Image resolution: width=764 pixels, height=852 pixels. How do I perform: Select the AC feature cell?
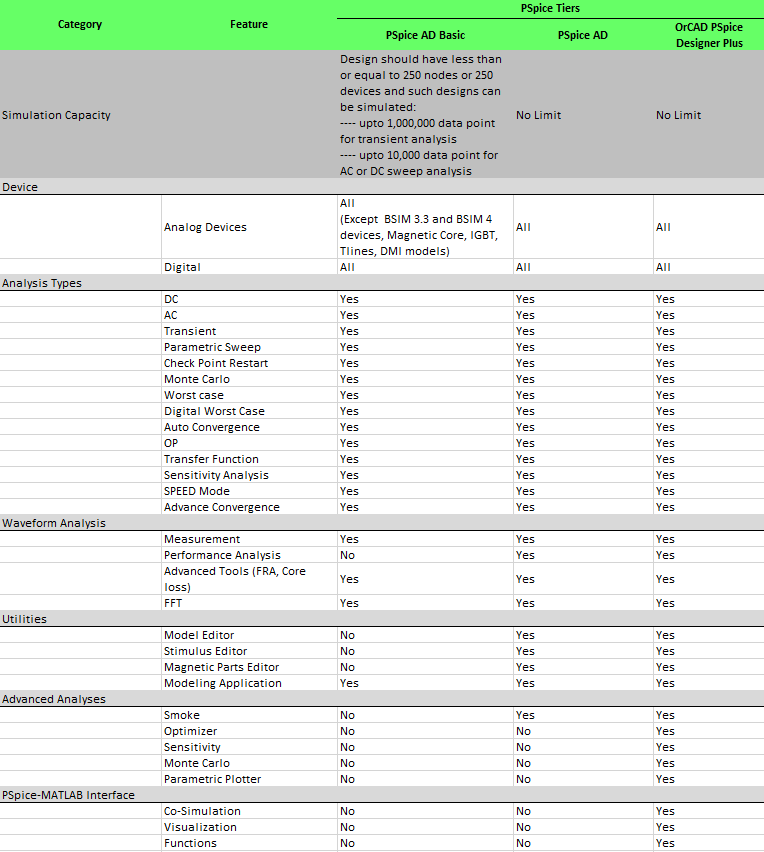(249, 315)
